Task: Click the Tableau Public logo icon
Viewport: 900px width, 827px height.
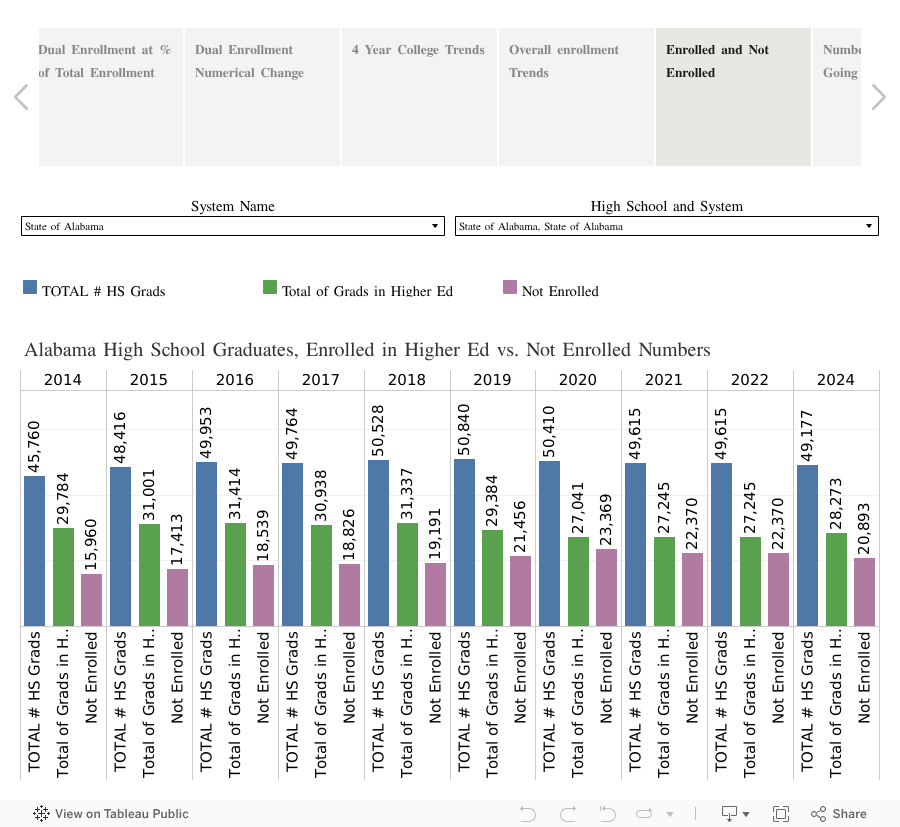Action: [40, 813]
